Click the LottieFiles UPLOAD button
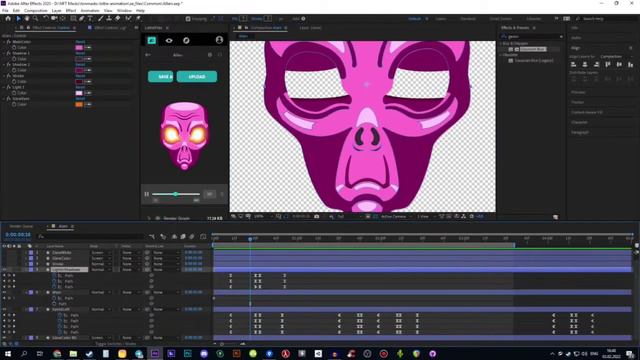The height and width of the screenshot is (360, 640). [x=197, y=77]
